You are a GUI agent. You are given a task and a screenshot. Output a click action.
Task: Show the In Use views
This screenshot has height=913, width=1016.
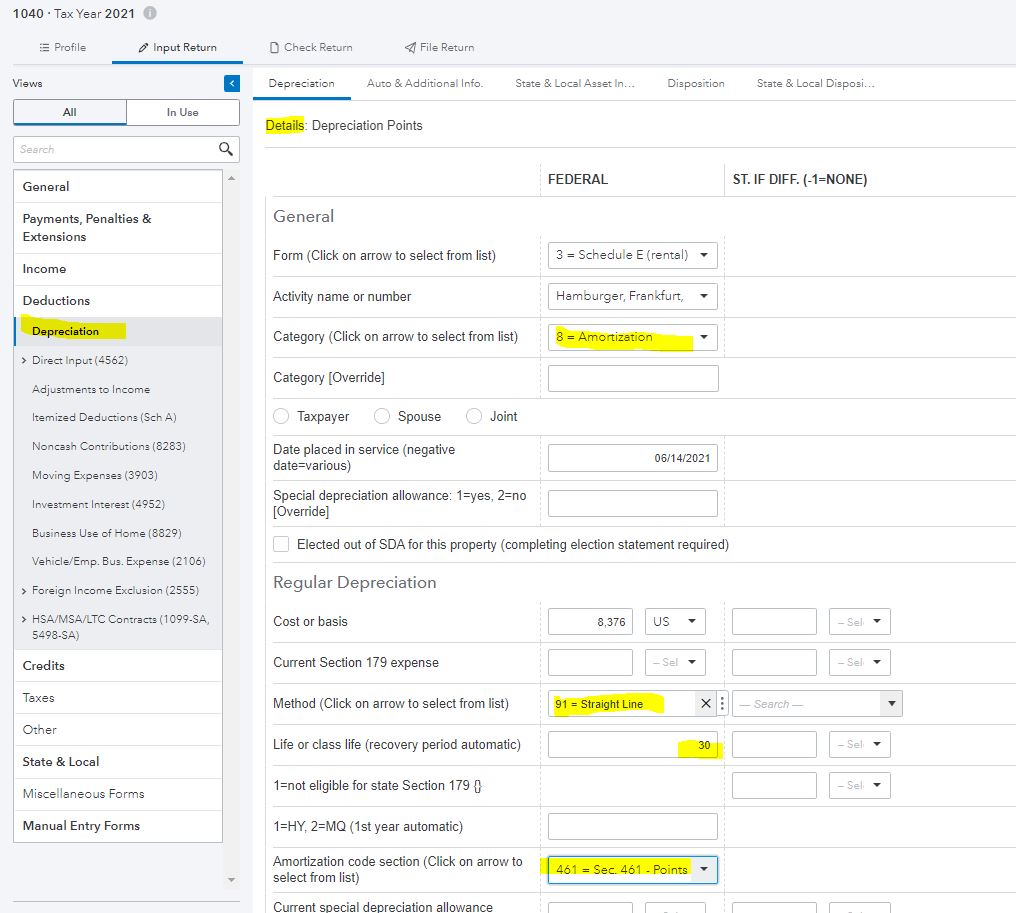click(x=182, y=112)
